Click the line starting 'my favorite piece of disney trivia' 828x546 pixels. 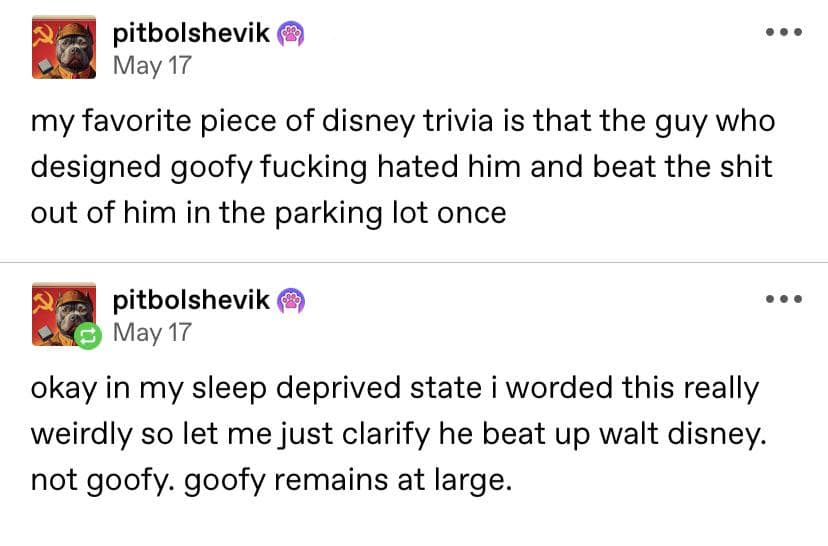(x=402, y=123)
